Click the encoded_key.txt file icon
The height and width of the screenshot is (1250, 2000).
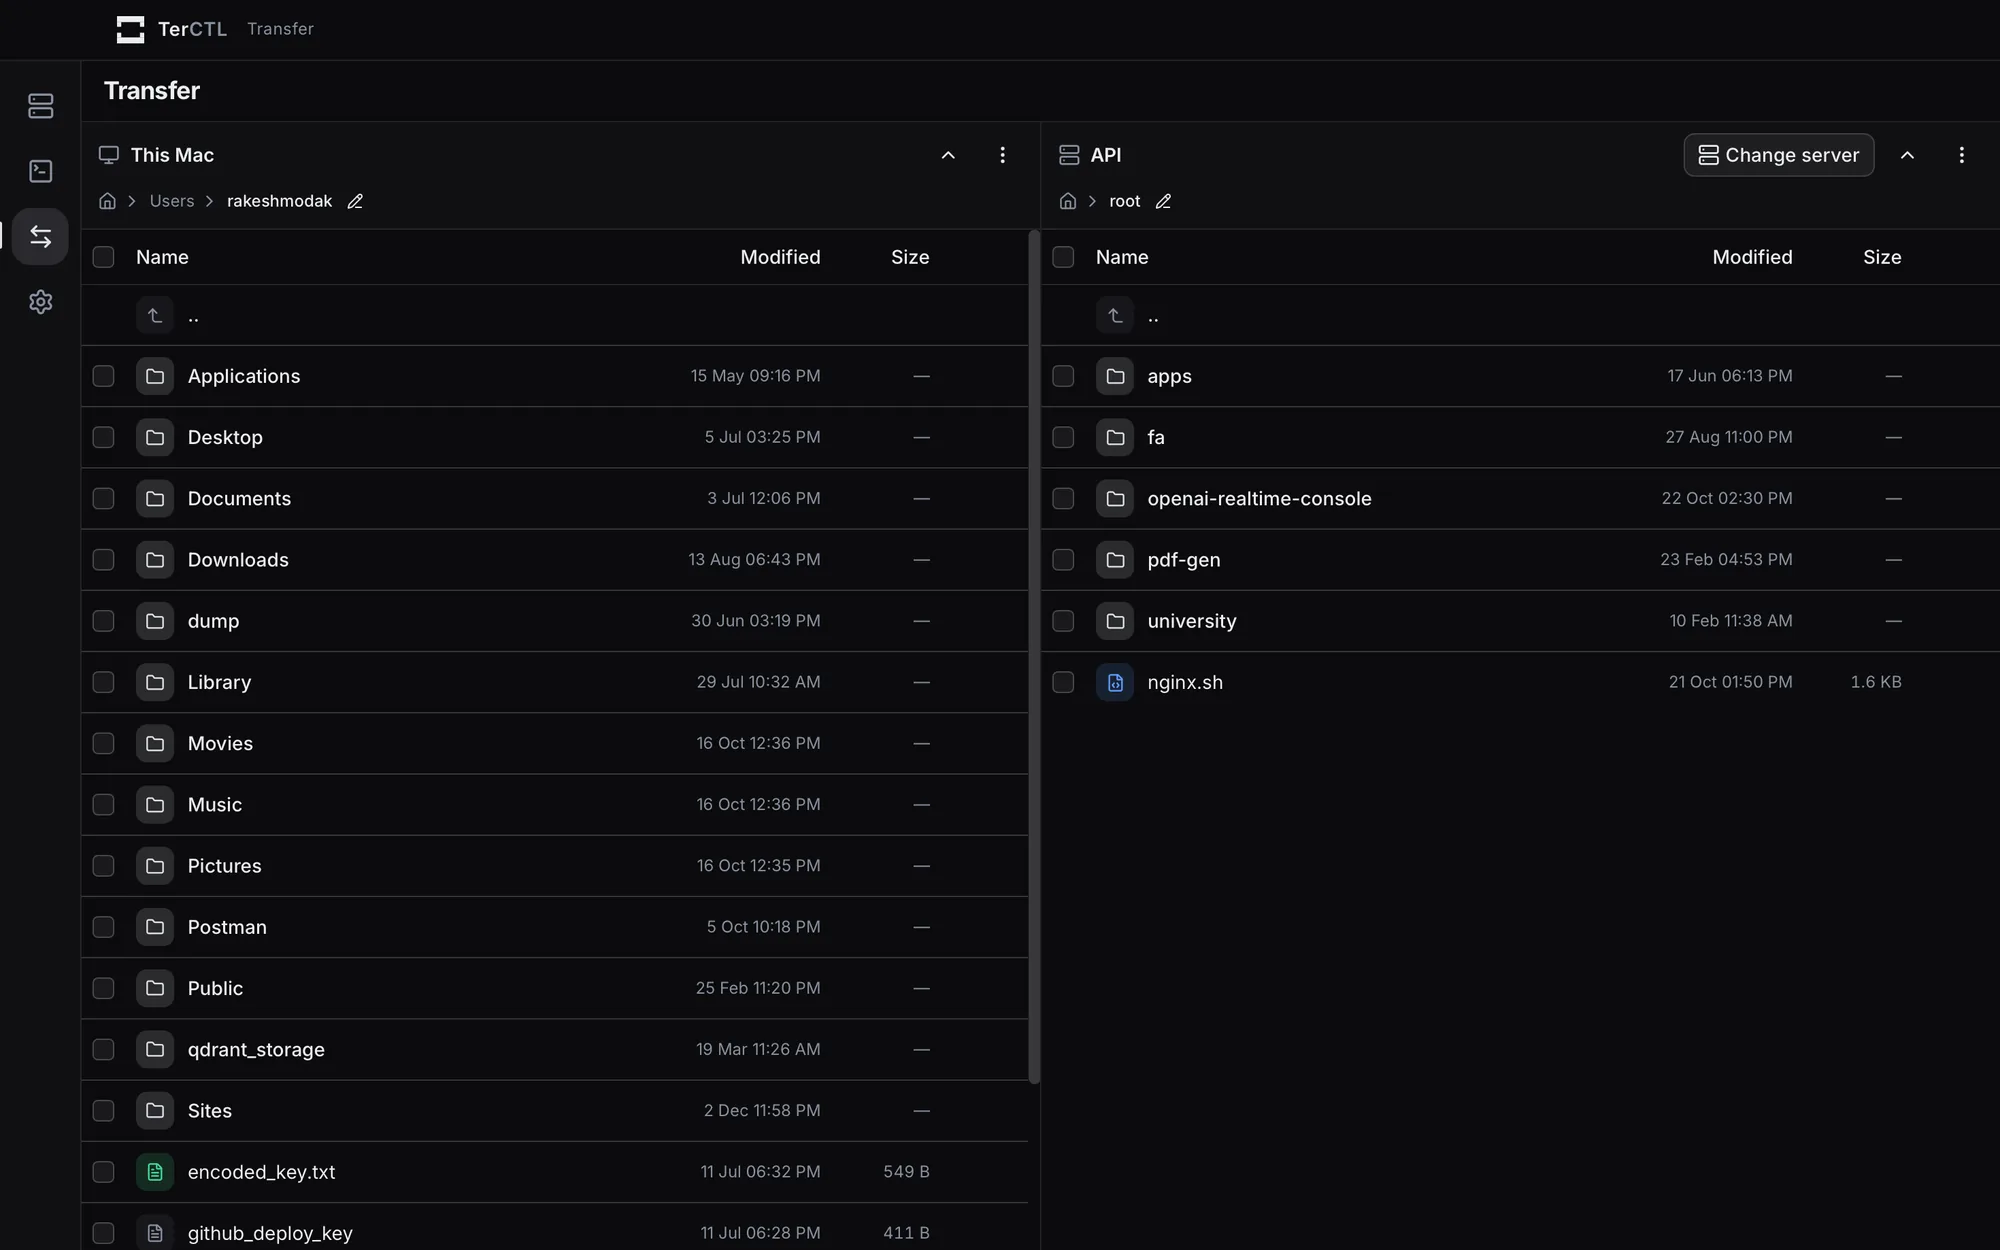[x=155, y=1172]
